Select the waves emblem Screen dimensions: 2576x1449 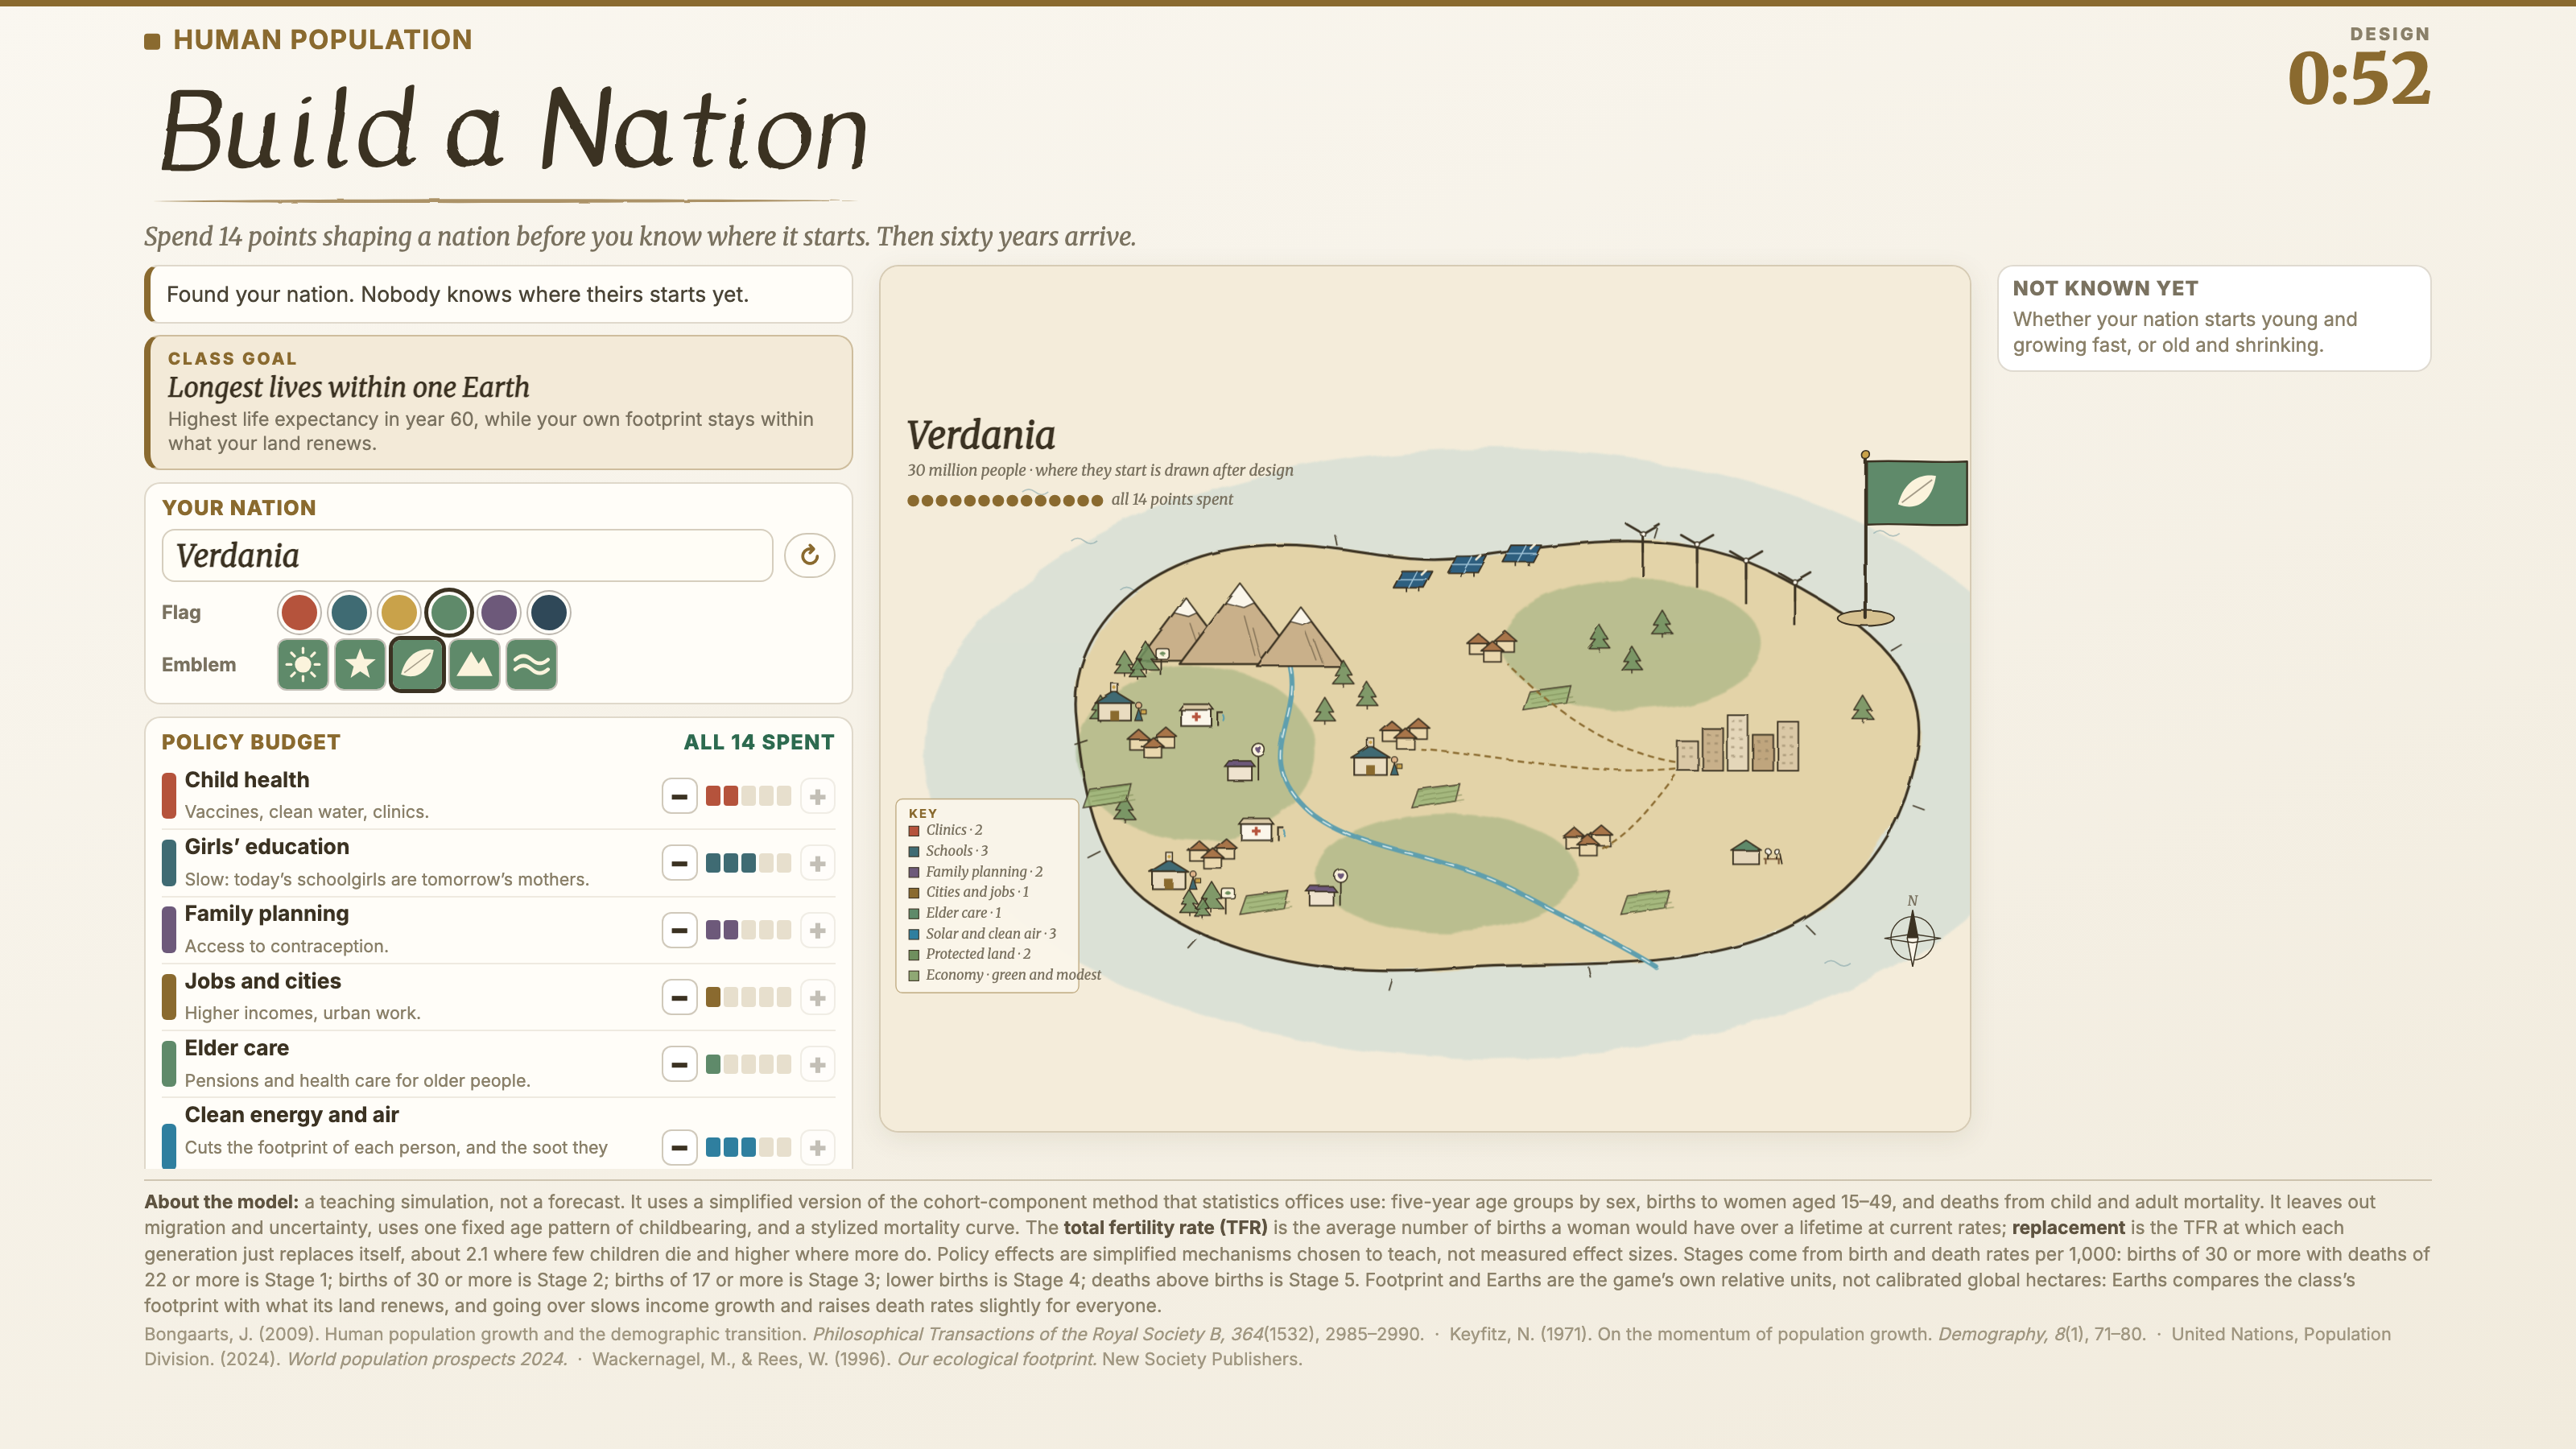pos(531,665)
